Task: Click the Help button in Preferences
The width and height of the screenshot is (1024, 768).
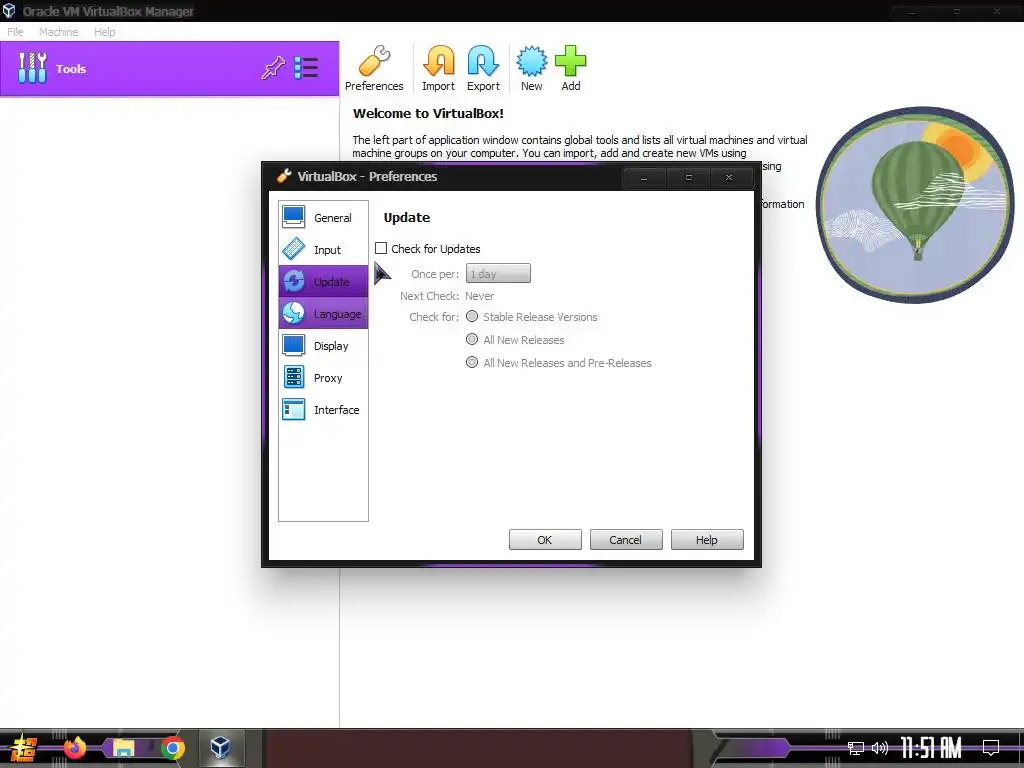Action: (707, 540)
